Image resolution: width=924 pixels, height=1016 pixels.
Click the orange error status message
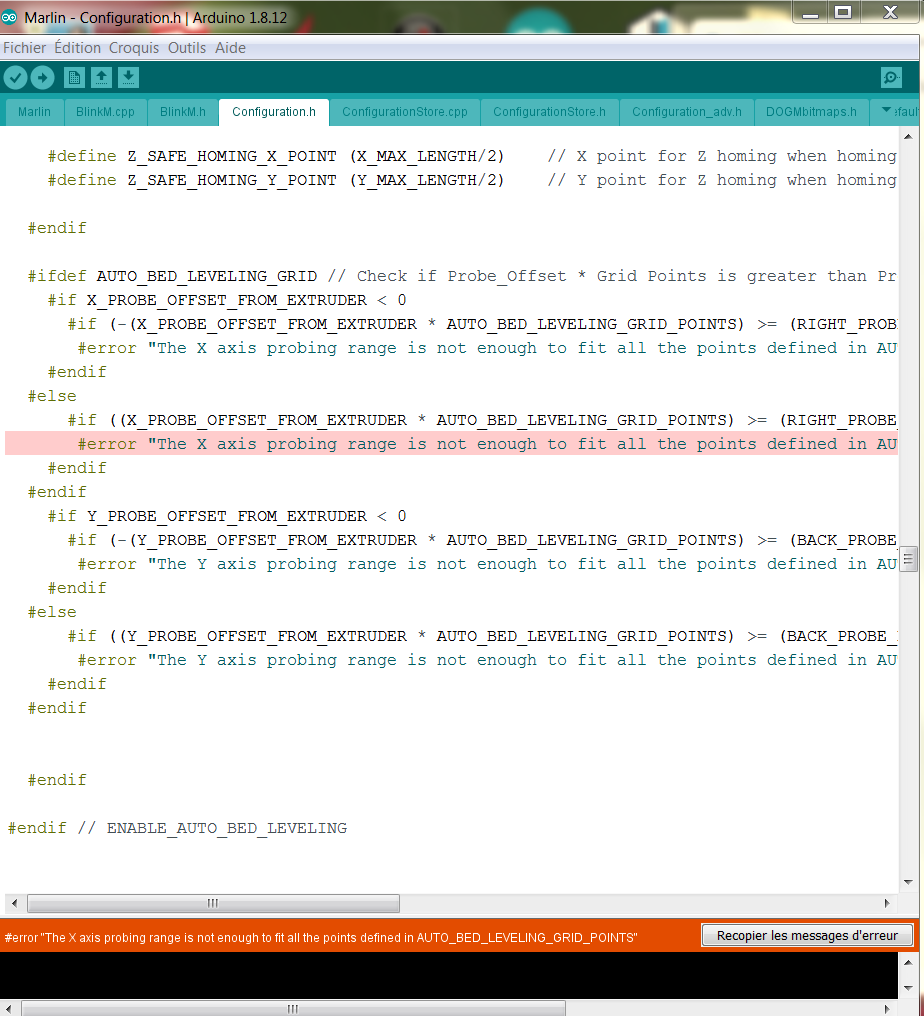(321, 938)
